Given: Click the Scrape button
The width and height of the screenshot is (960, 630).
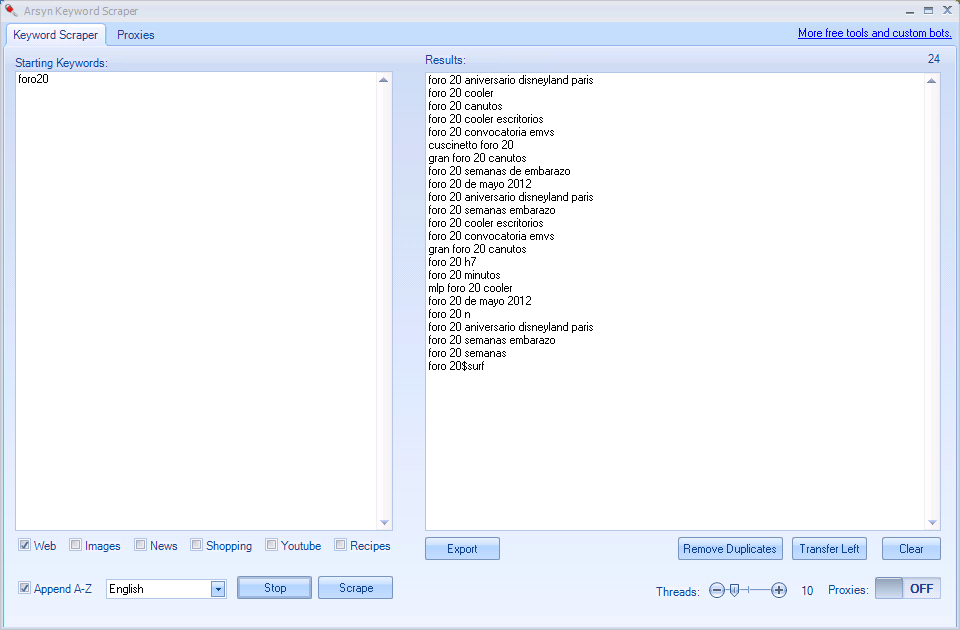Looking at the screenshot, I should point(355,588).
